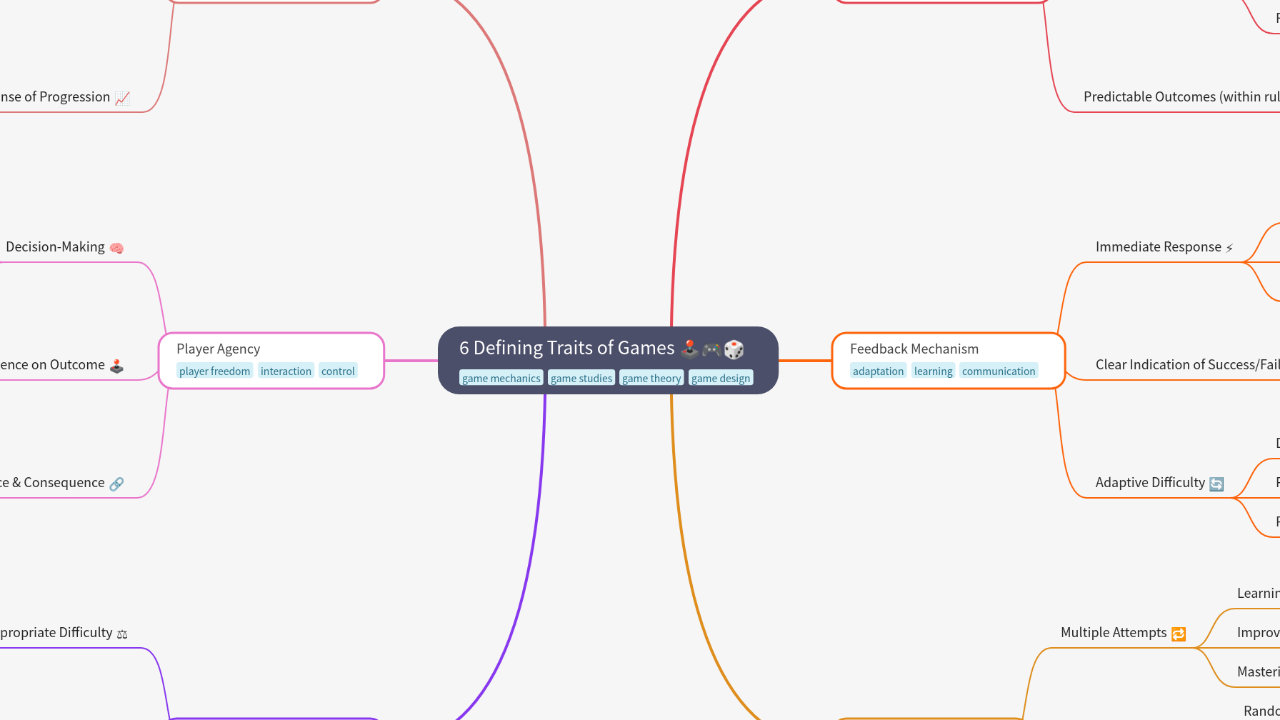The image size is (1280, 720).
Task: Click the brain icon beside Decision-Making
Action: point(116,248)
